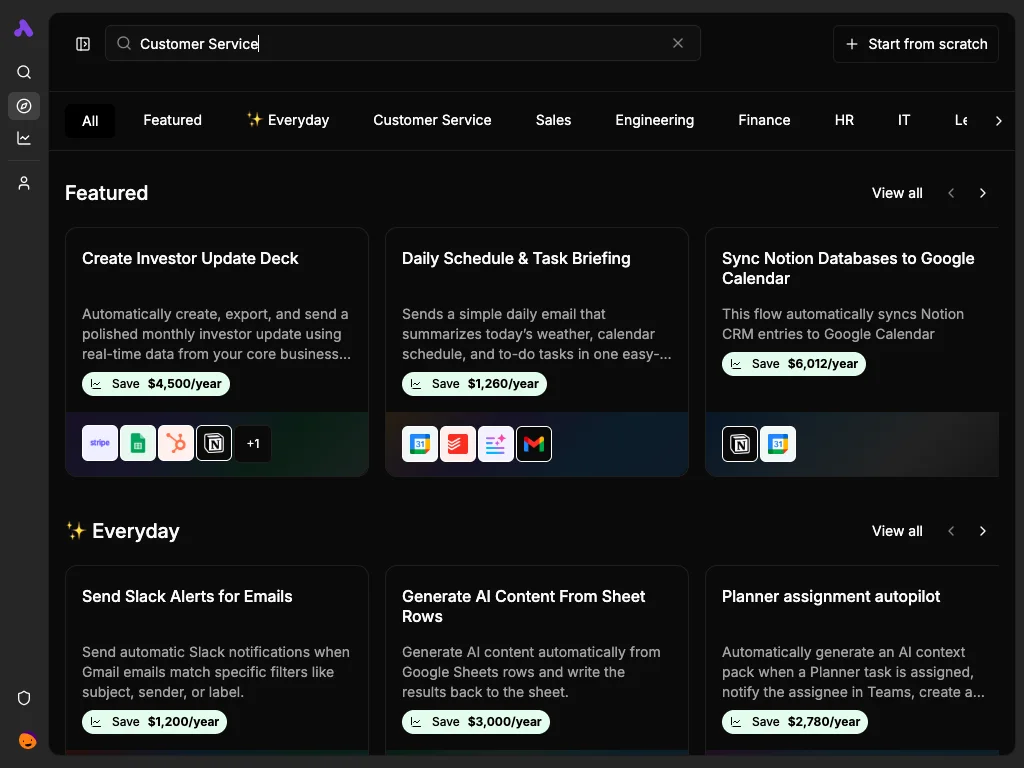This screenshot has height=768, width=1024.
Task: Click the HubSpot icon on Investor Update card
Action: (176, 443)
